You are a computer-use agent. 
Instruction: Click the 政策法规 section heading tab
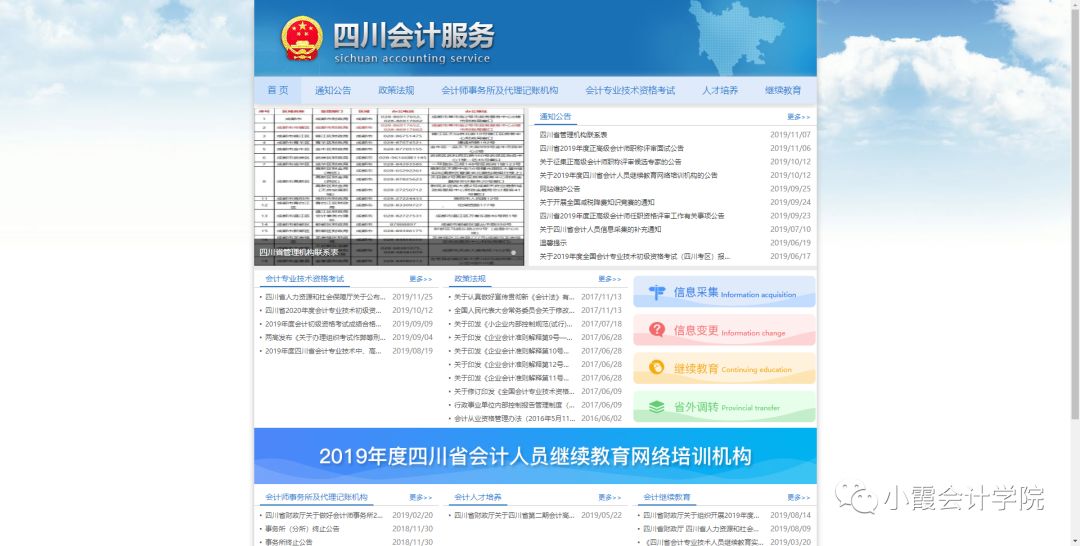[x=470, y=279]
